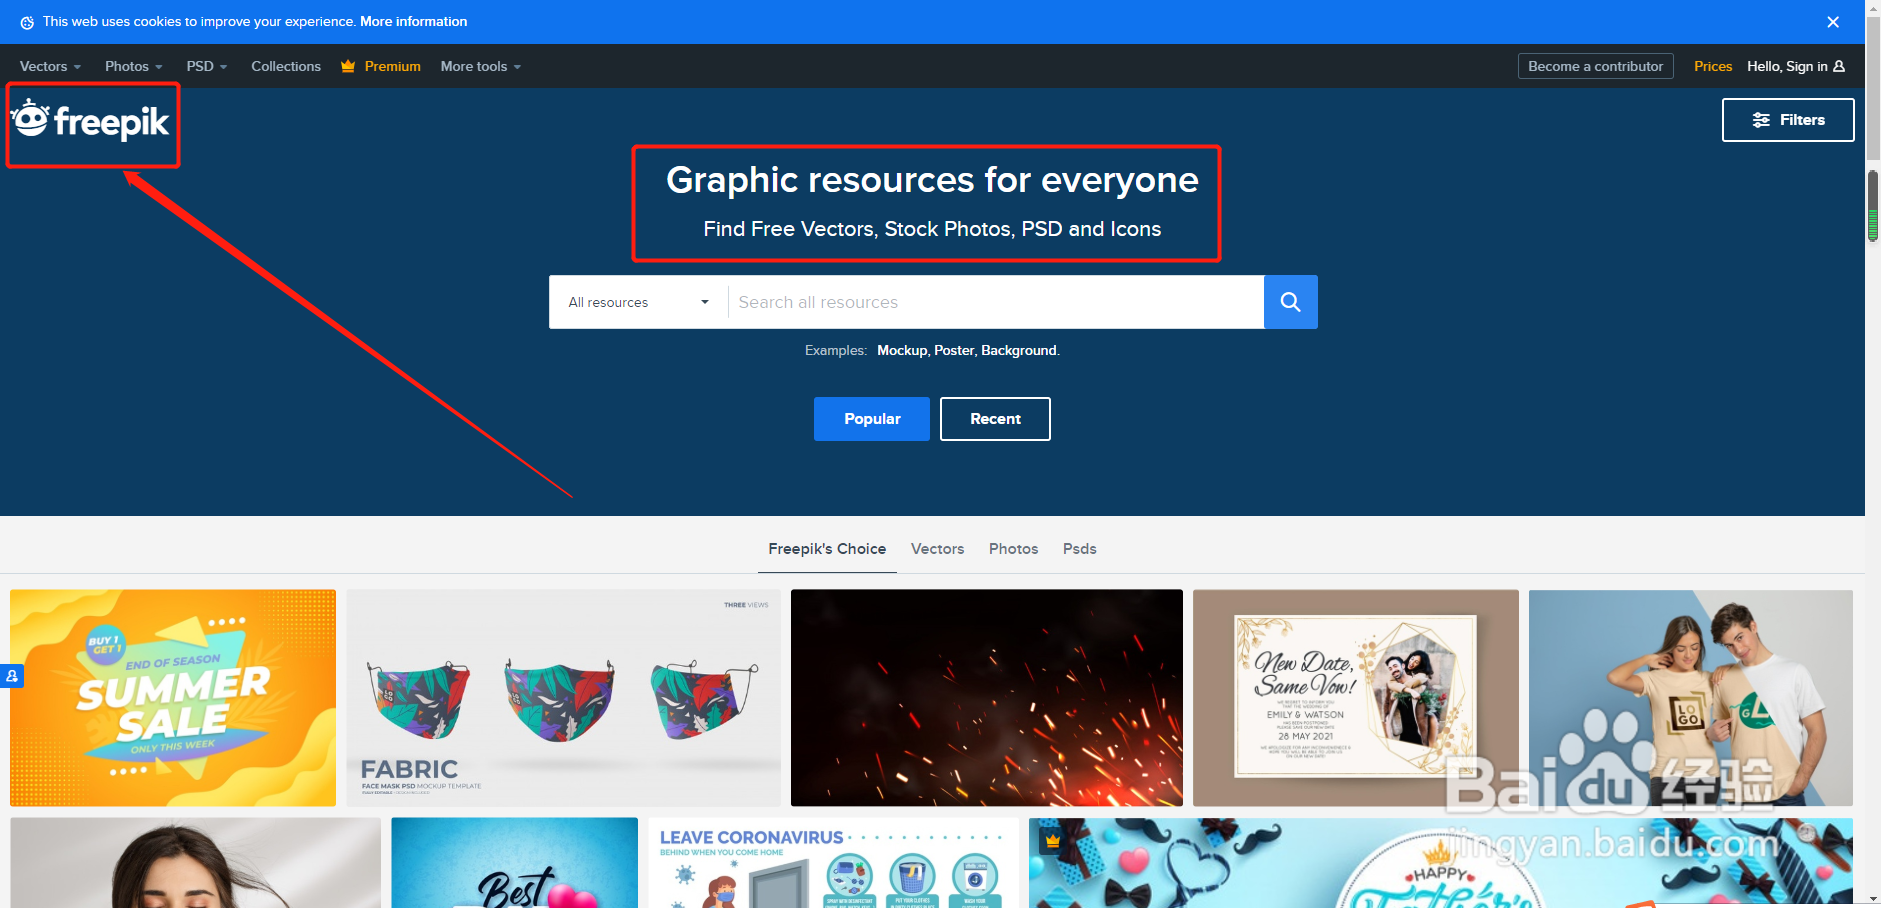
Task: Click the user profile icon beside Sign in
Action: (x=1838, y=66)
